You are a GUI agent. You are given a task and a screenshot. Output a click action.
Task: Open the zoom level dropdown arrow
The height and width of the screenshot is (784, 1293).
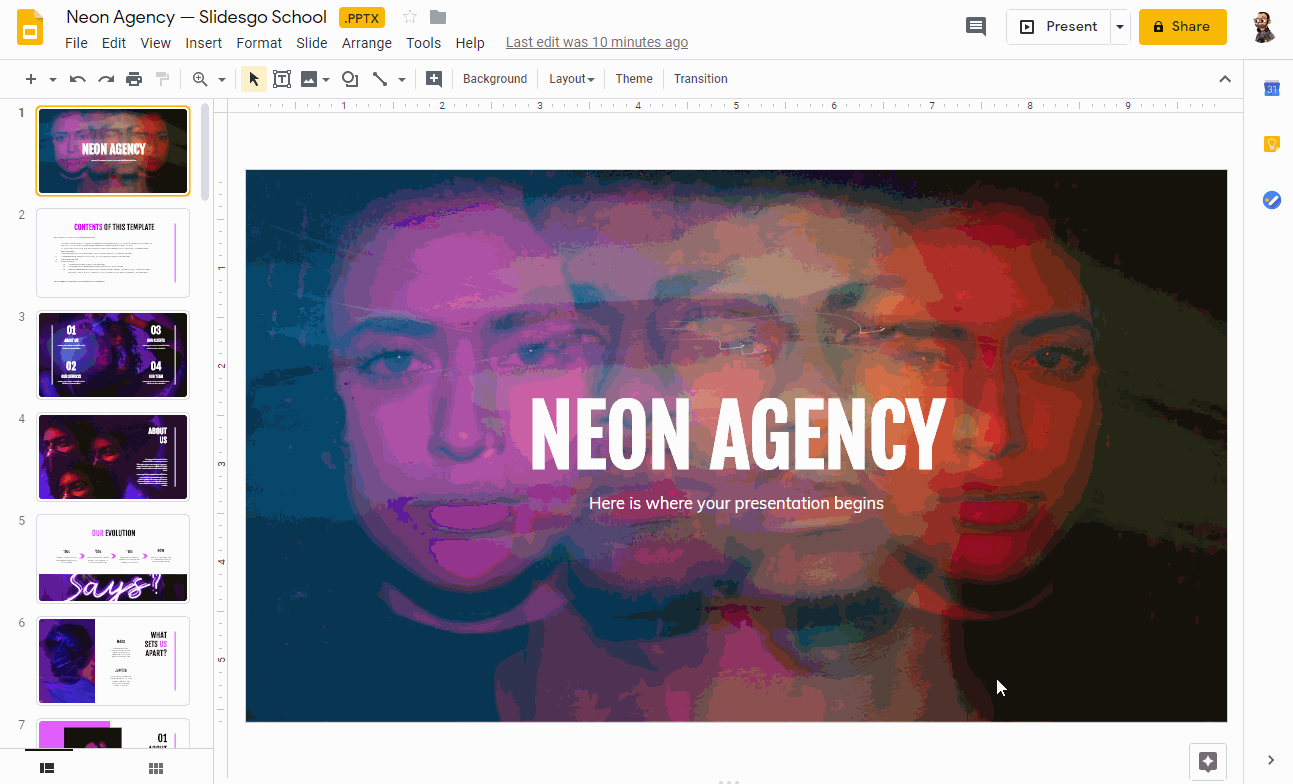222,79
